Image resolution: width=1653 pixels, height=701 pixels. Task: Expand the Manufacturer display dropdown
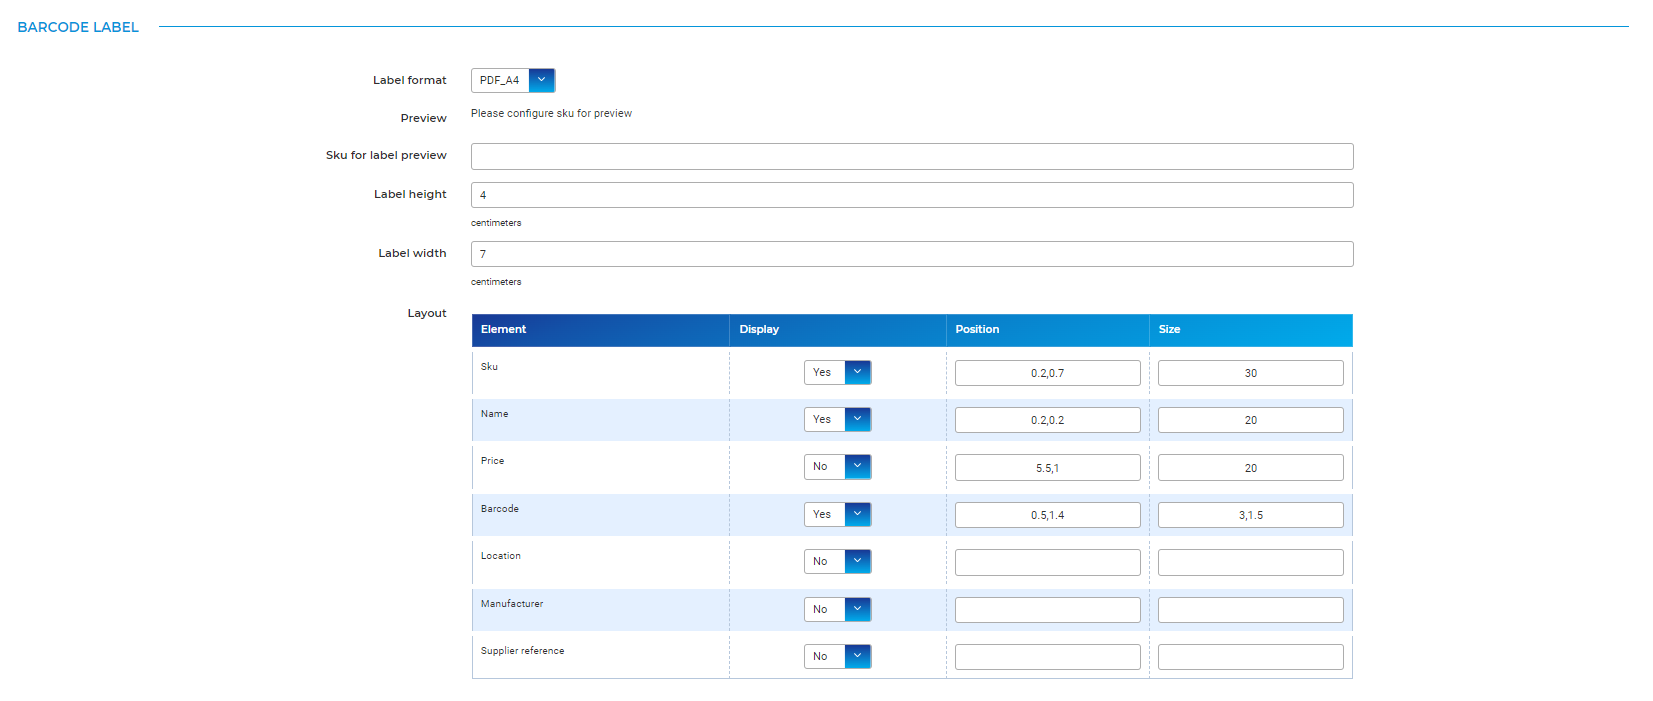[x=837, y=609]
